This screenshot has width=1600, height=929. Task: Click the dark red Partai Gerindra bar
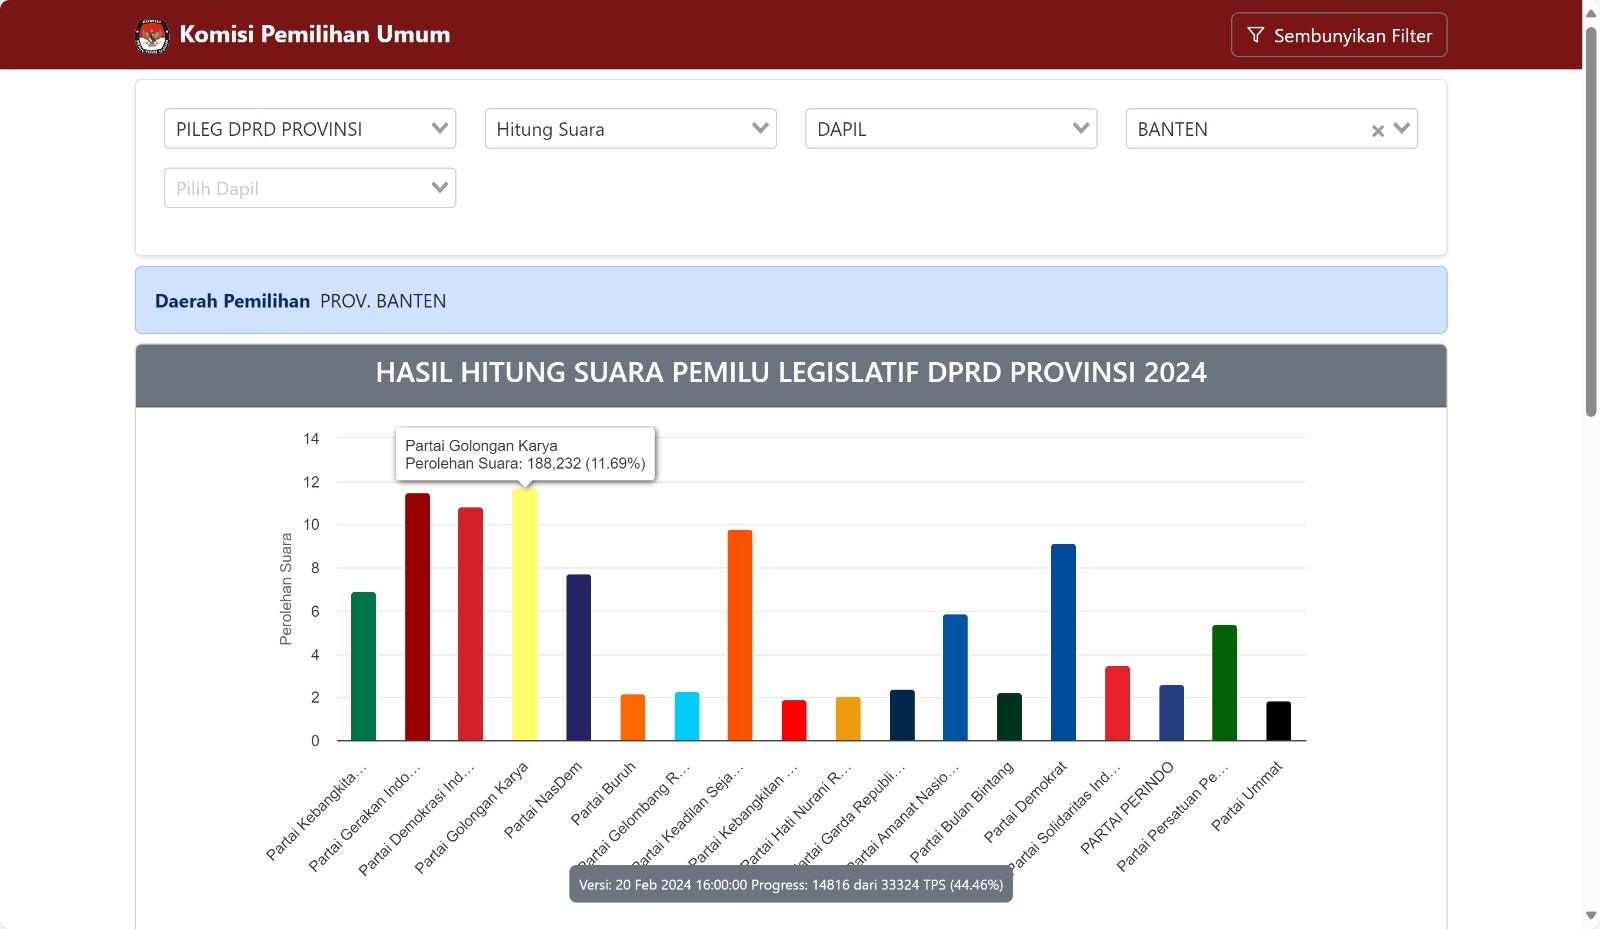(x=417, y=617)
